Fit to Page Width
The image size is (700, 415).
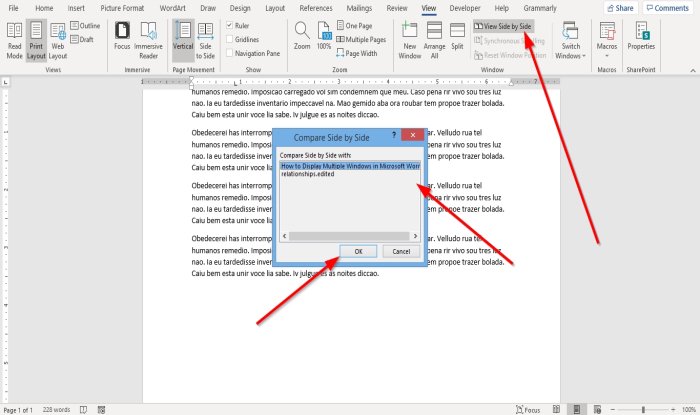point(356,54)
